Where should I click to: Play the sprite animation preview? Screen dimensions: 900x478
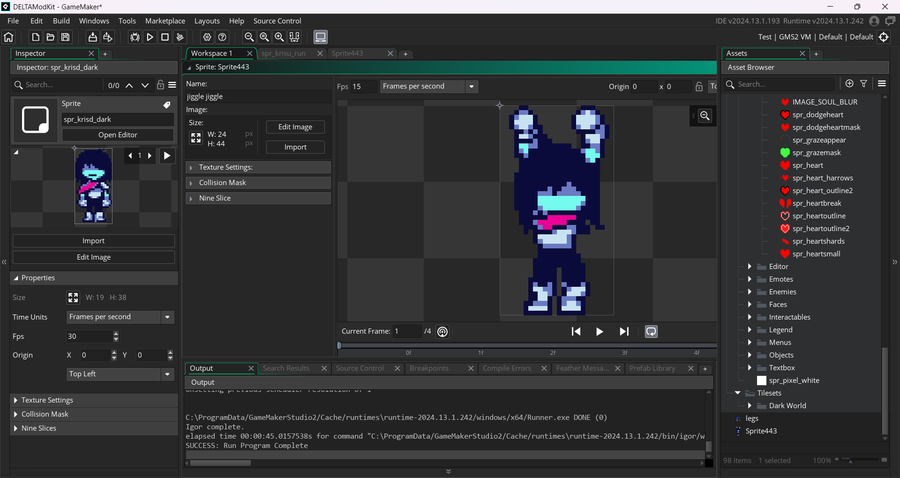tap(599, 332)
